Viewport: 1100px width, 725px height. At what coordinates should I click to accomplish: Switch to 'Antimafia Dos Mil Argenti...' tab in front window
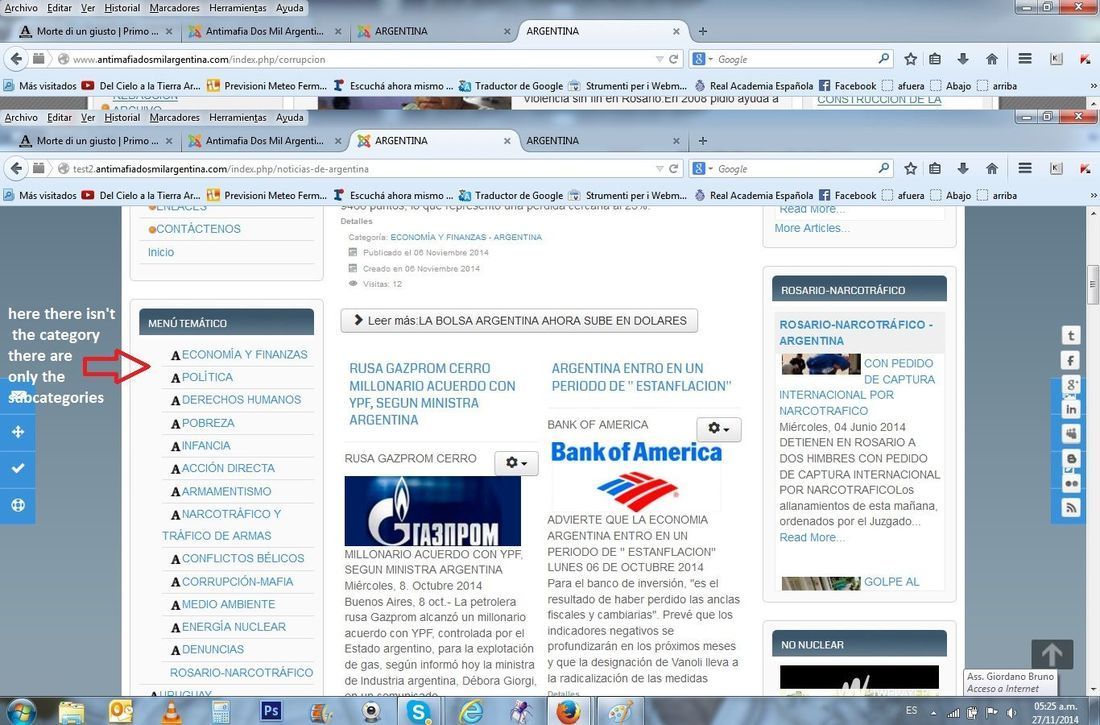coord(264,140)
